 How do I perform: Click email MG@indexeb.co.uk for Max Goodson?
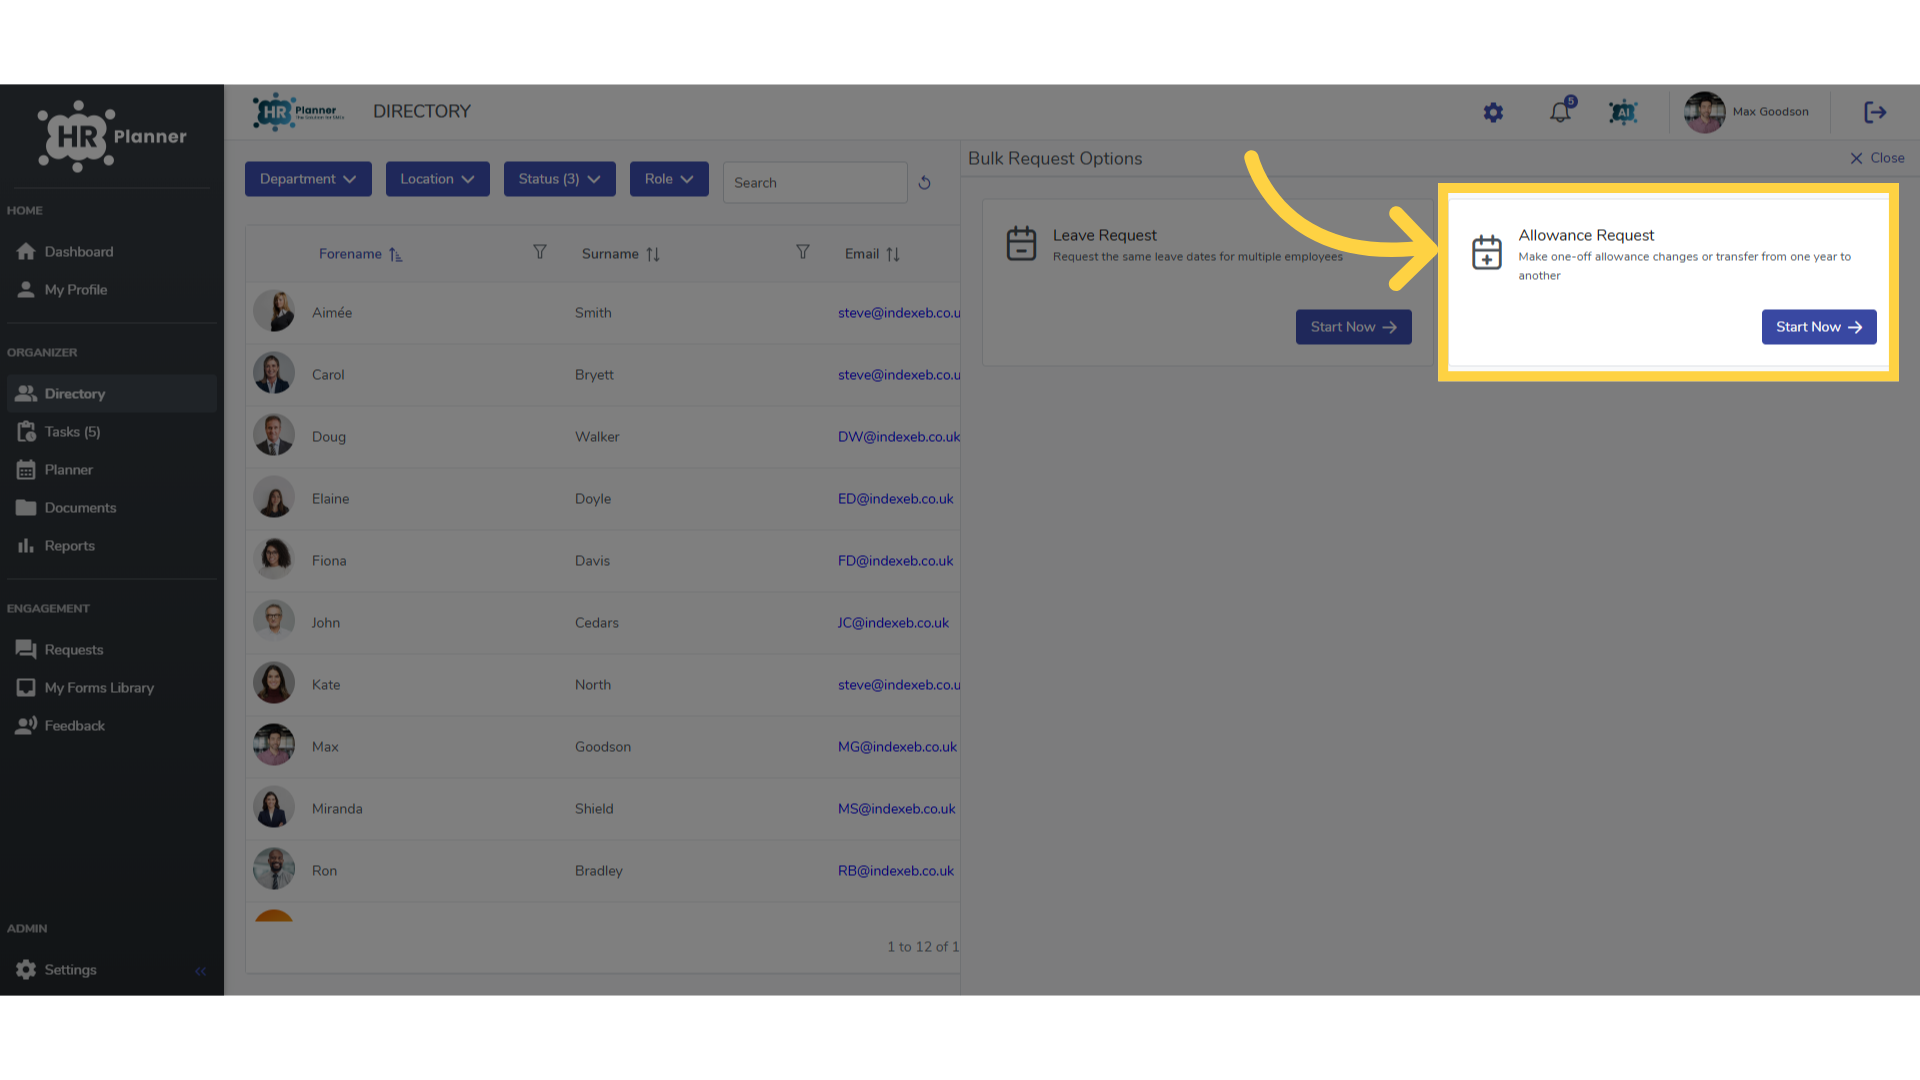pos(897,747)
